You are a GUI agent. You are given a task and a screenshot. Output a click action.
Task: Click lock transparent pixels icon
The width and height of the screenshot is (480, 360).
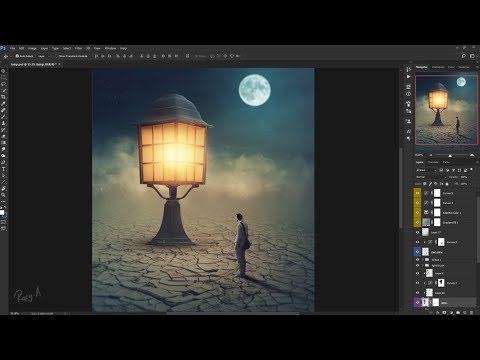click(x=425, y=184)
